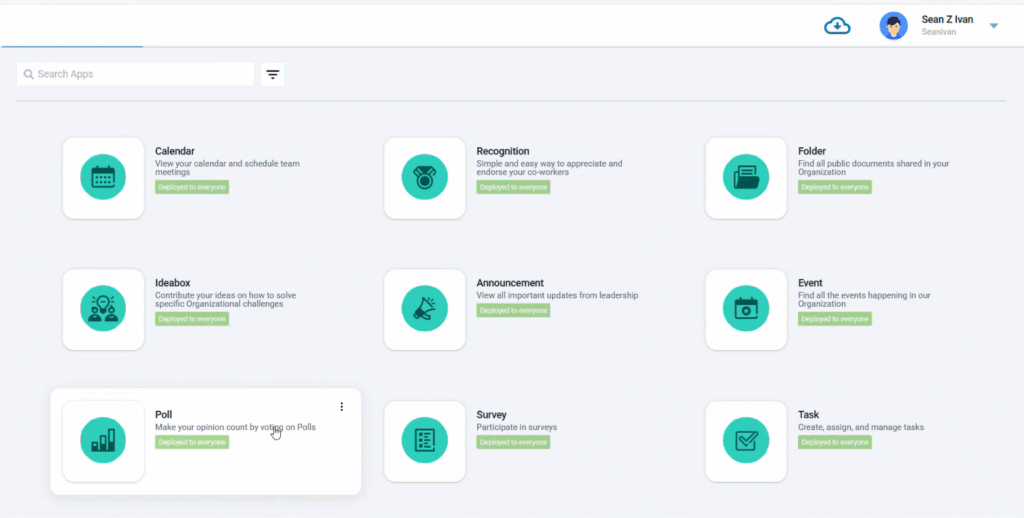Click the Survey app title
This screenshot has width=1024, height=518.
(x=491, y=415)
